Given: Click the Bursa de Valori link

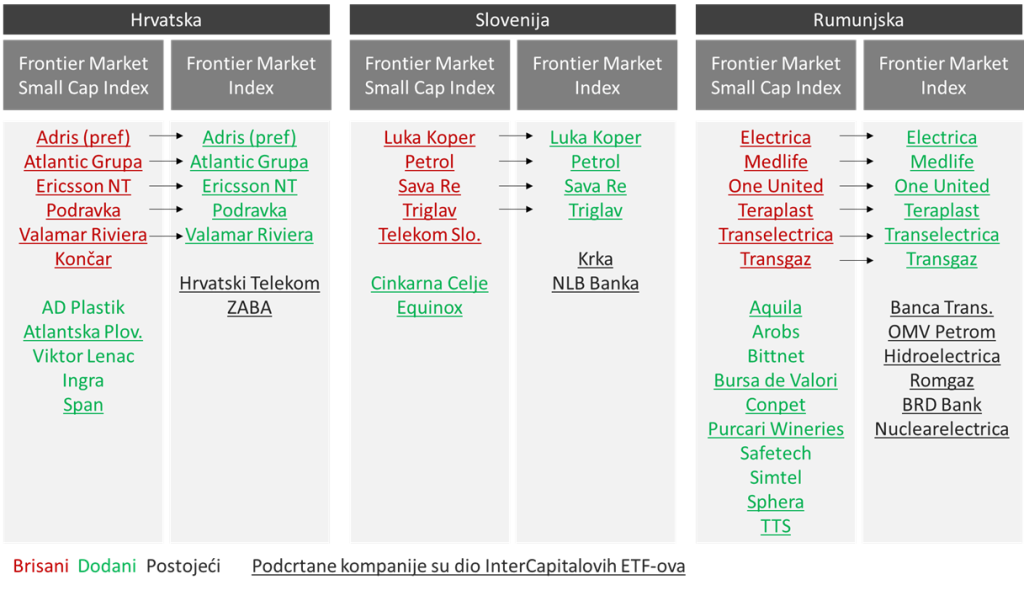Looking at the screenshot, I should pos(776,380).
